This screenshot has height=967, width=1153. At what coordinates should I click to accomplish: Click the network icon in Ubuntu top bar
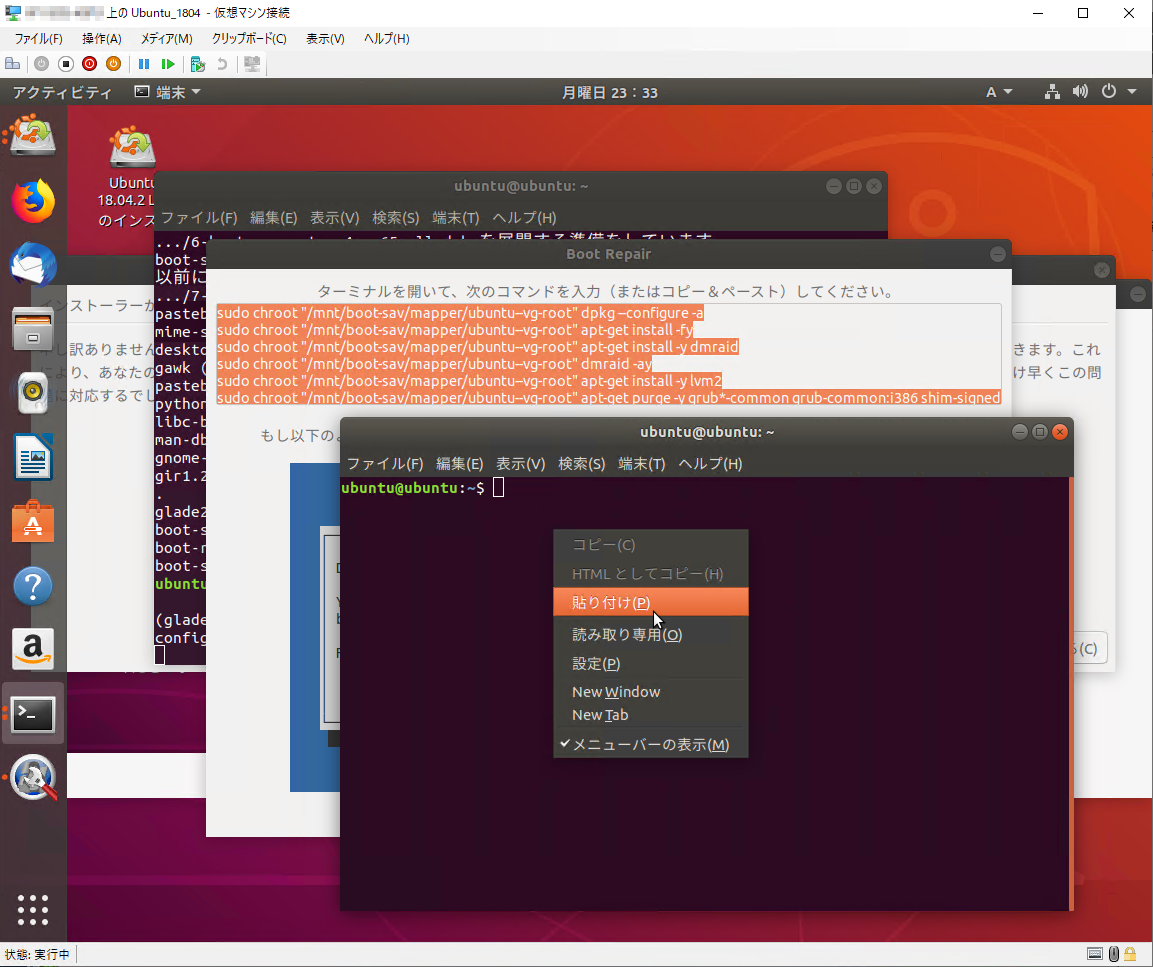click(x=1052, y=92)
